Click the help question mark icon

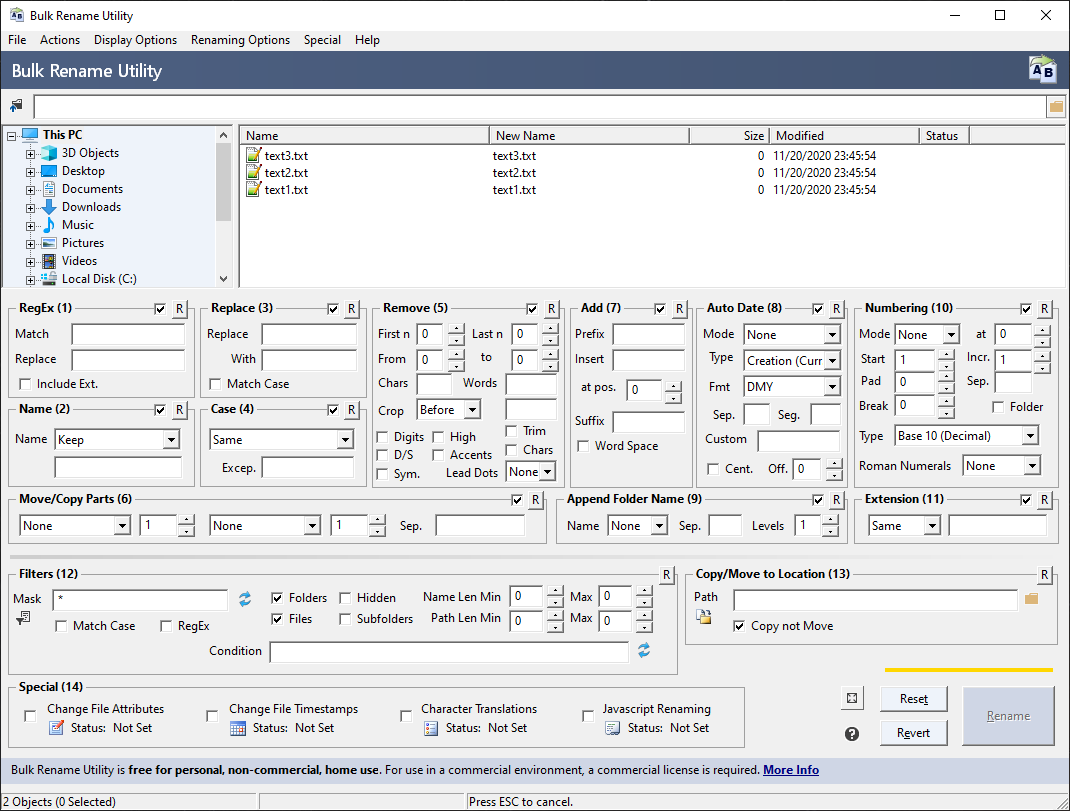coord(852,734)
